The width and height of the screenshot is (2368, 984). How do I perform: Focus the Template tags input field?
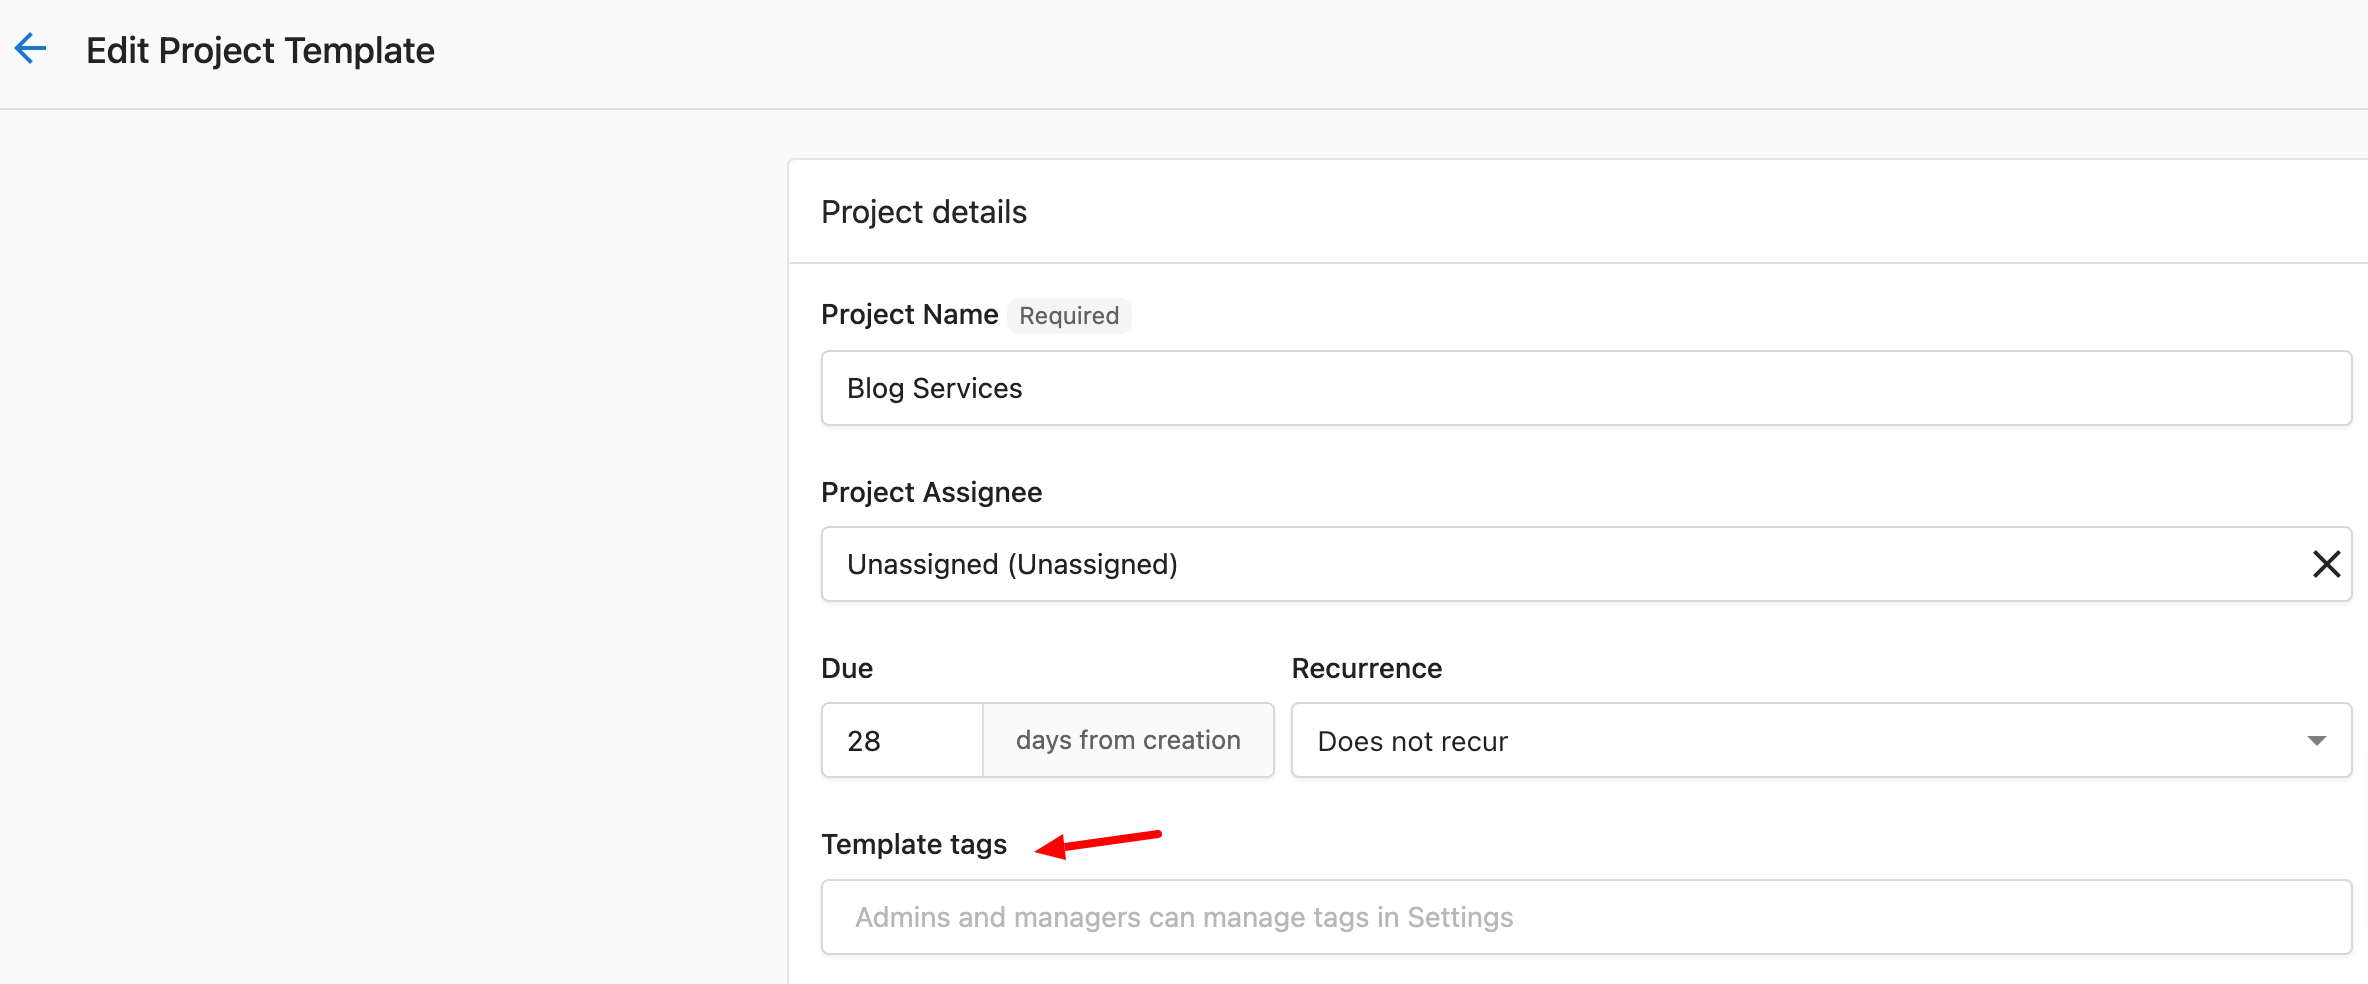[x=1586, y=917]
